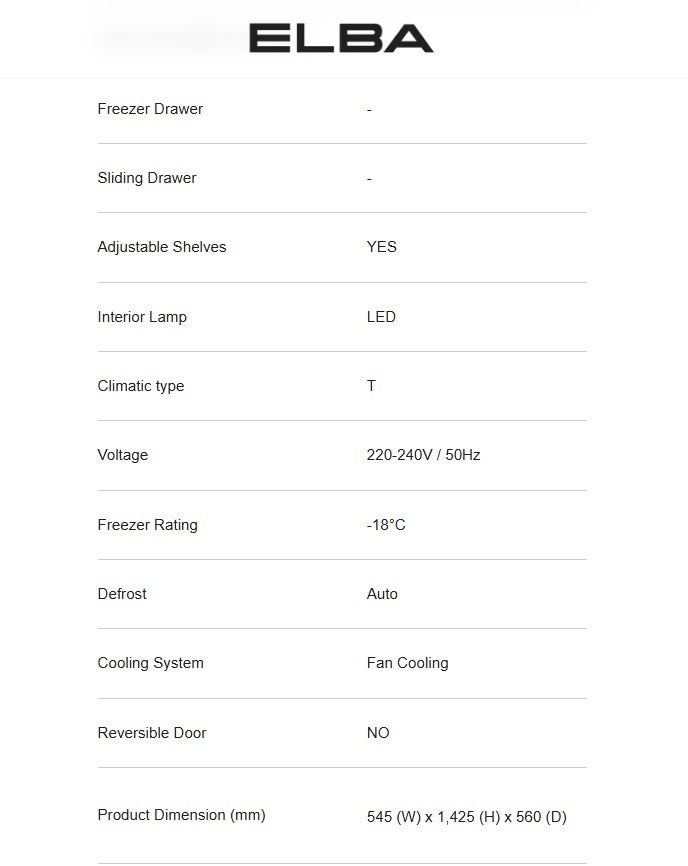Click the Adjustable Shelves label
This screenshot has height=866, width=688.
point(162,247)
